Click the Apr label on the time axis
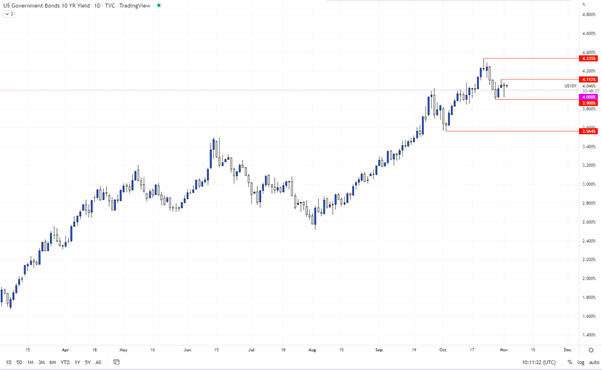This screenshot has width=602, height=370. point(65,350)
